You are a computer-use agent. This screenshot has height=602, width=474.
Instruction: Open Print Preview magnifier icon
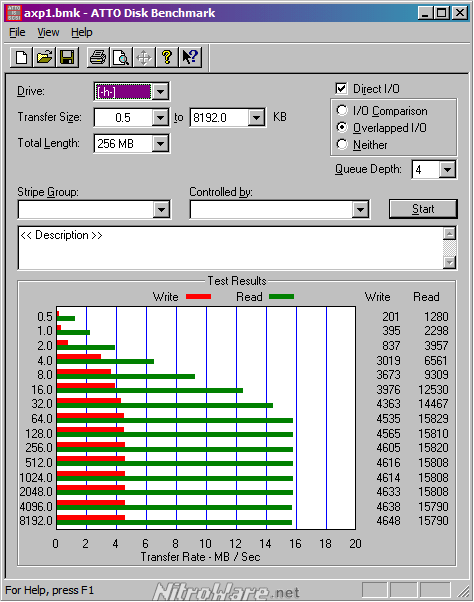(121, 58)
